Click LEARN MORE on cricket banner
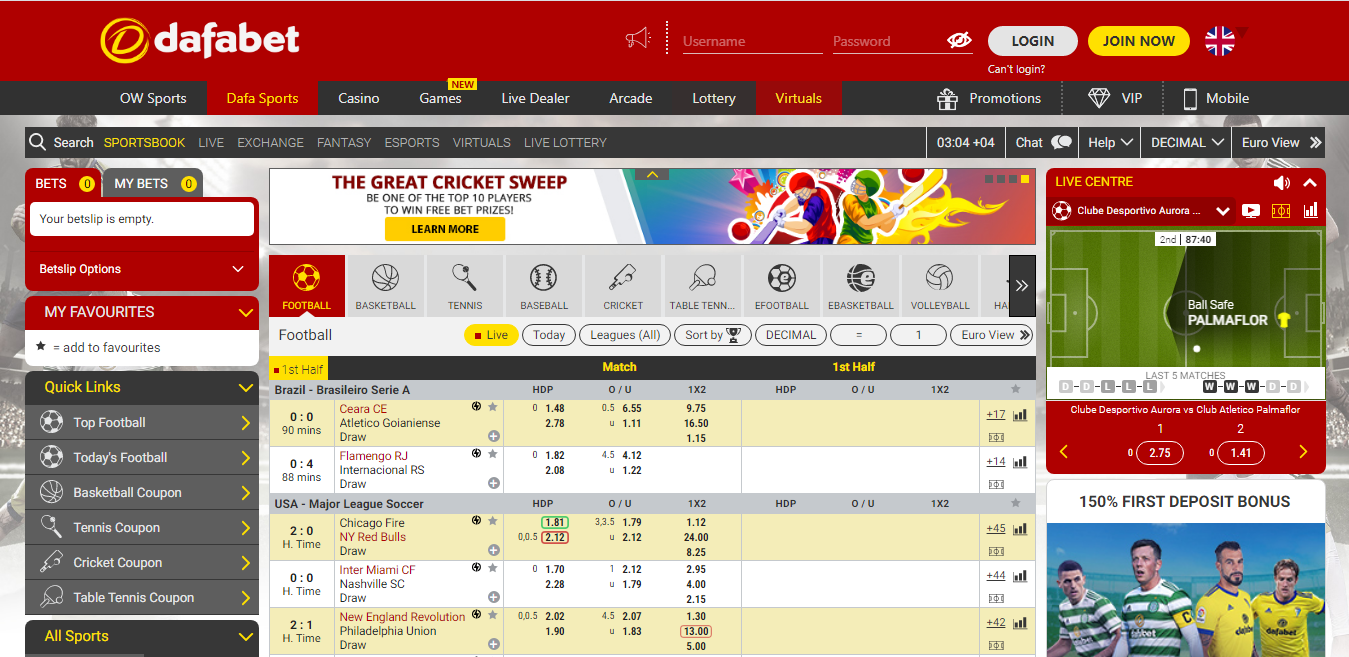 pyautogui.click(x=445, y=229)
